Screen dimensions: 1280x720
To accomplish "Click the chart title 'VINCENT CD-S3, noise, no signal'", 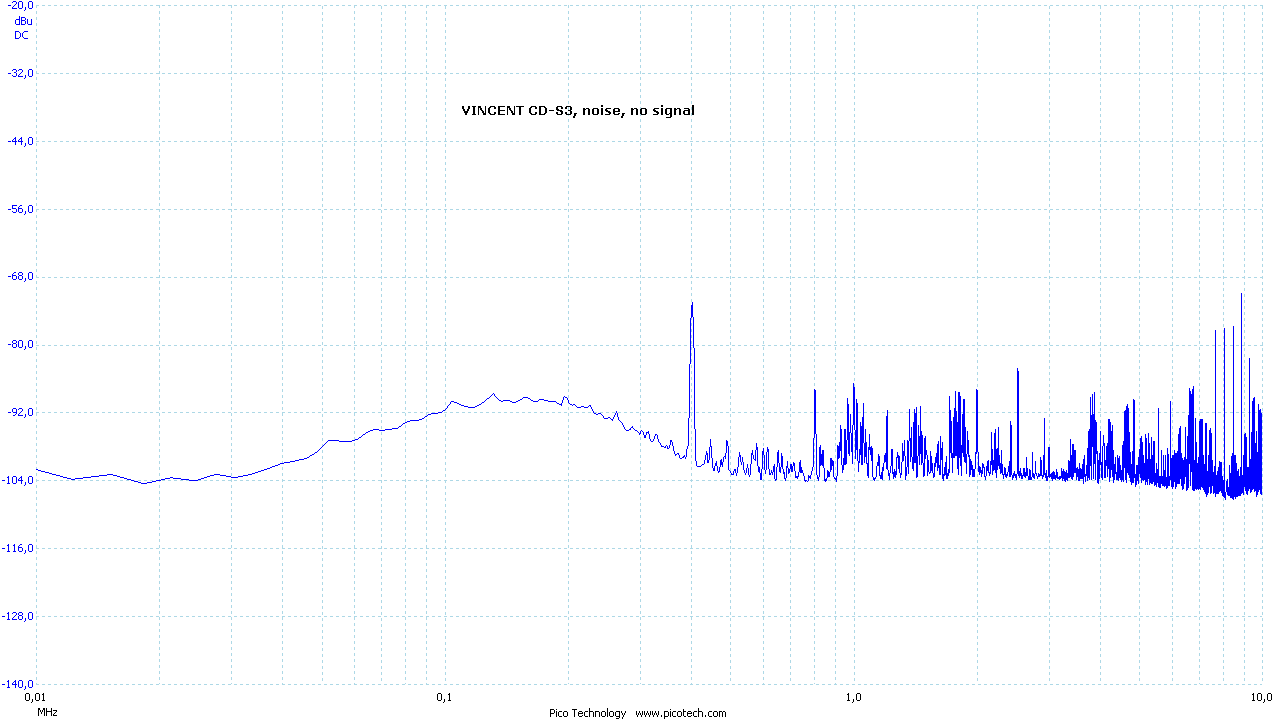I will pos(578,111).
